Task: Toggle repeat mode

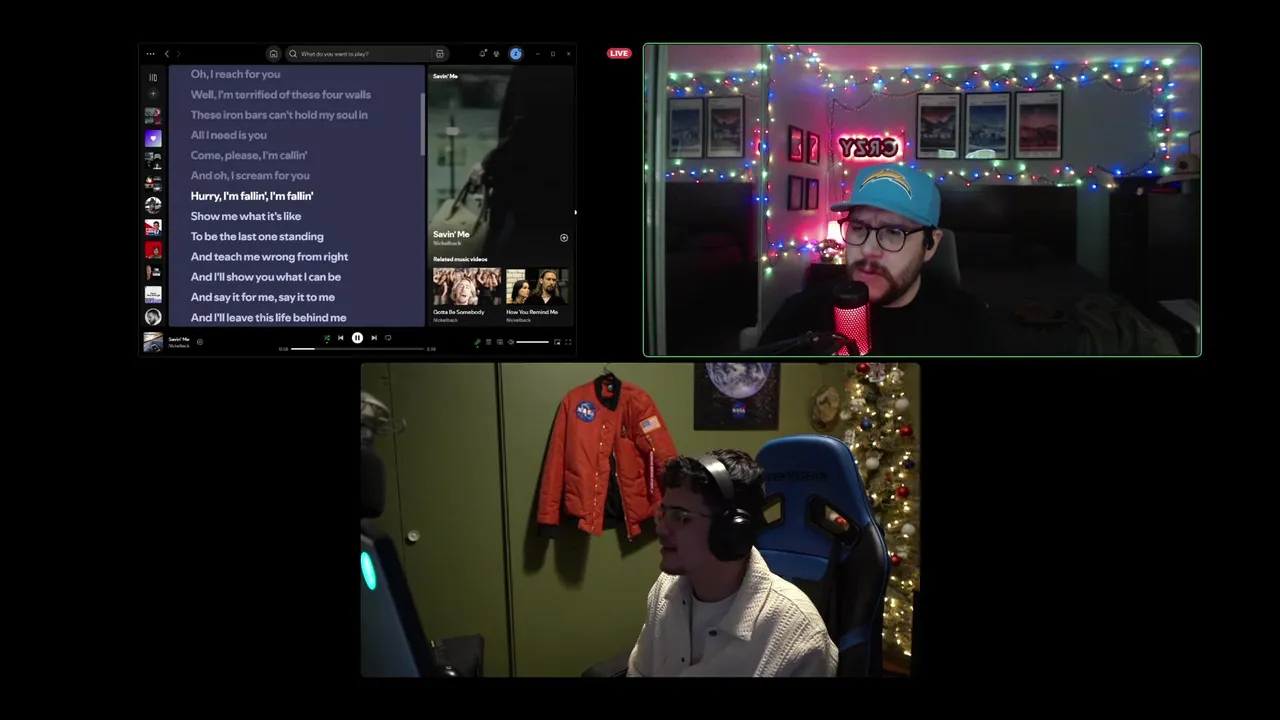Action: (388, 338)
